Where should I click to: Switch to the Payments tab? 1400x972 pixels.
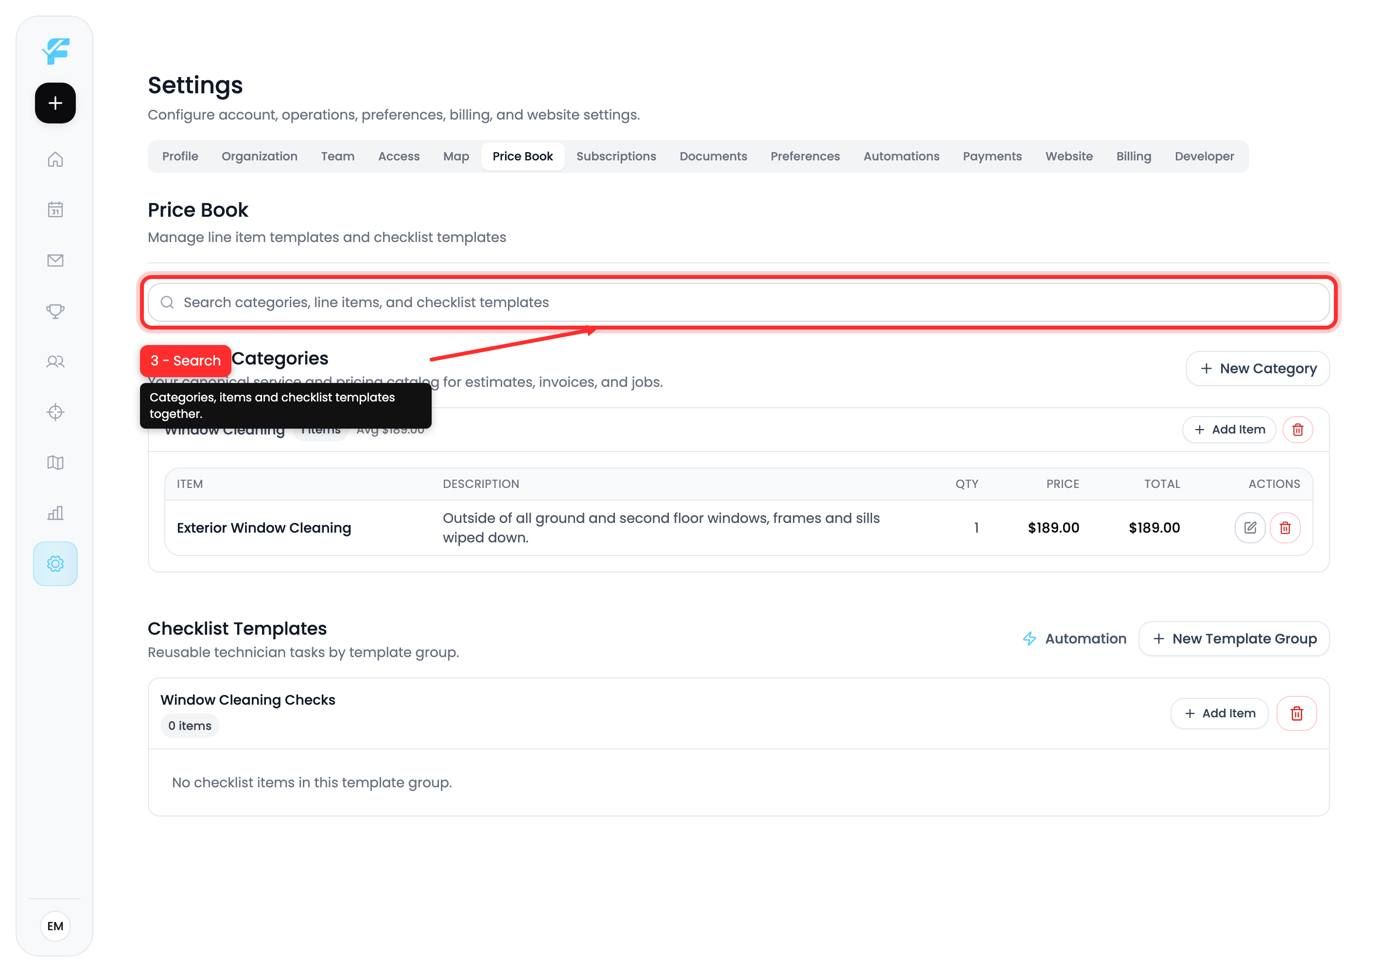pos(992,156)
